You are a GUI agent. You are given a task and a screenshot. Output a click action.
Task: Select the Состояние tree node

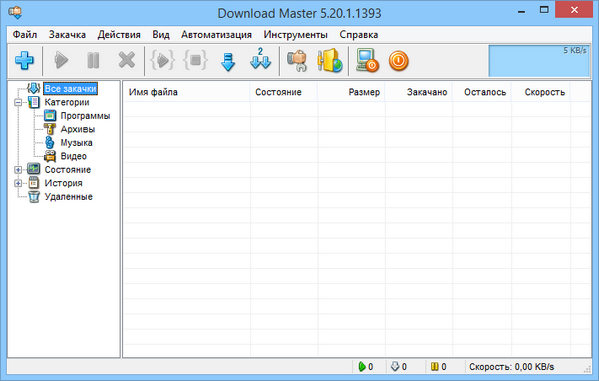click(68, 169)
